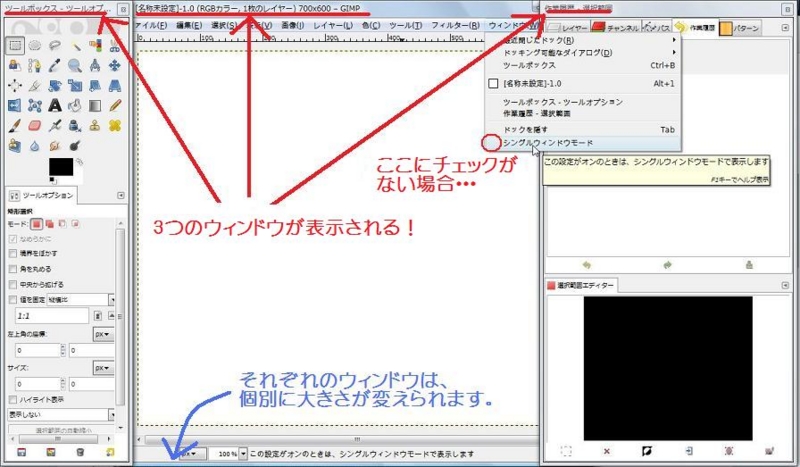Choose the subtract from selection mode icon
800x467 pixels.
coord(62,224)
